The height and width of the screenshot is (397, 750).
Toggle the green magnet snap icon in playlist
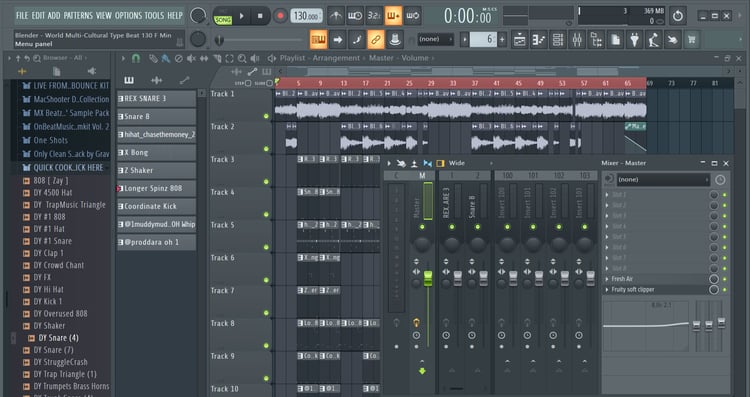click(136, 58)
